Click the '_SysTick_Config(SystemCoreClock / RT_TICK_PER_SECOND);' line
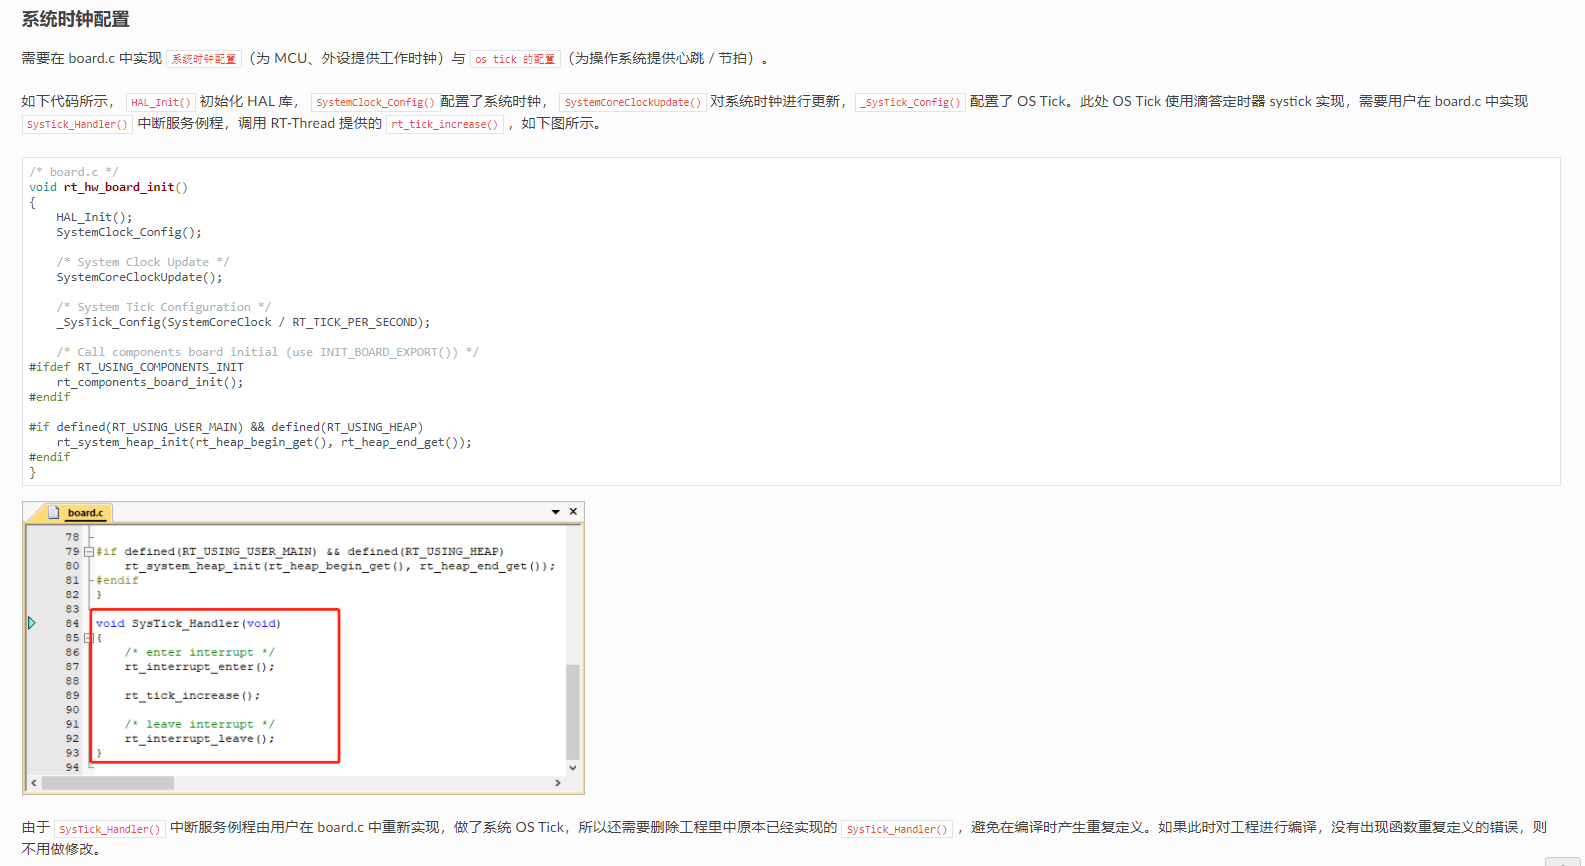 click(x=243, y=322)
